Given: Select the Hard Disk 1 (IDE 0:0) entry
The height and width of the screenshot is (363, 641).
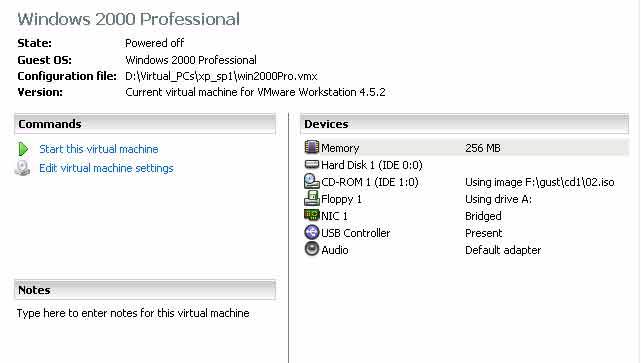Looking at the screenshot, I should pos(372,165).
